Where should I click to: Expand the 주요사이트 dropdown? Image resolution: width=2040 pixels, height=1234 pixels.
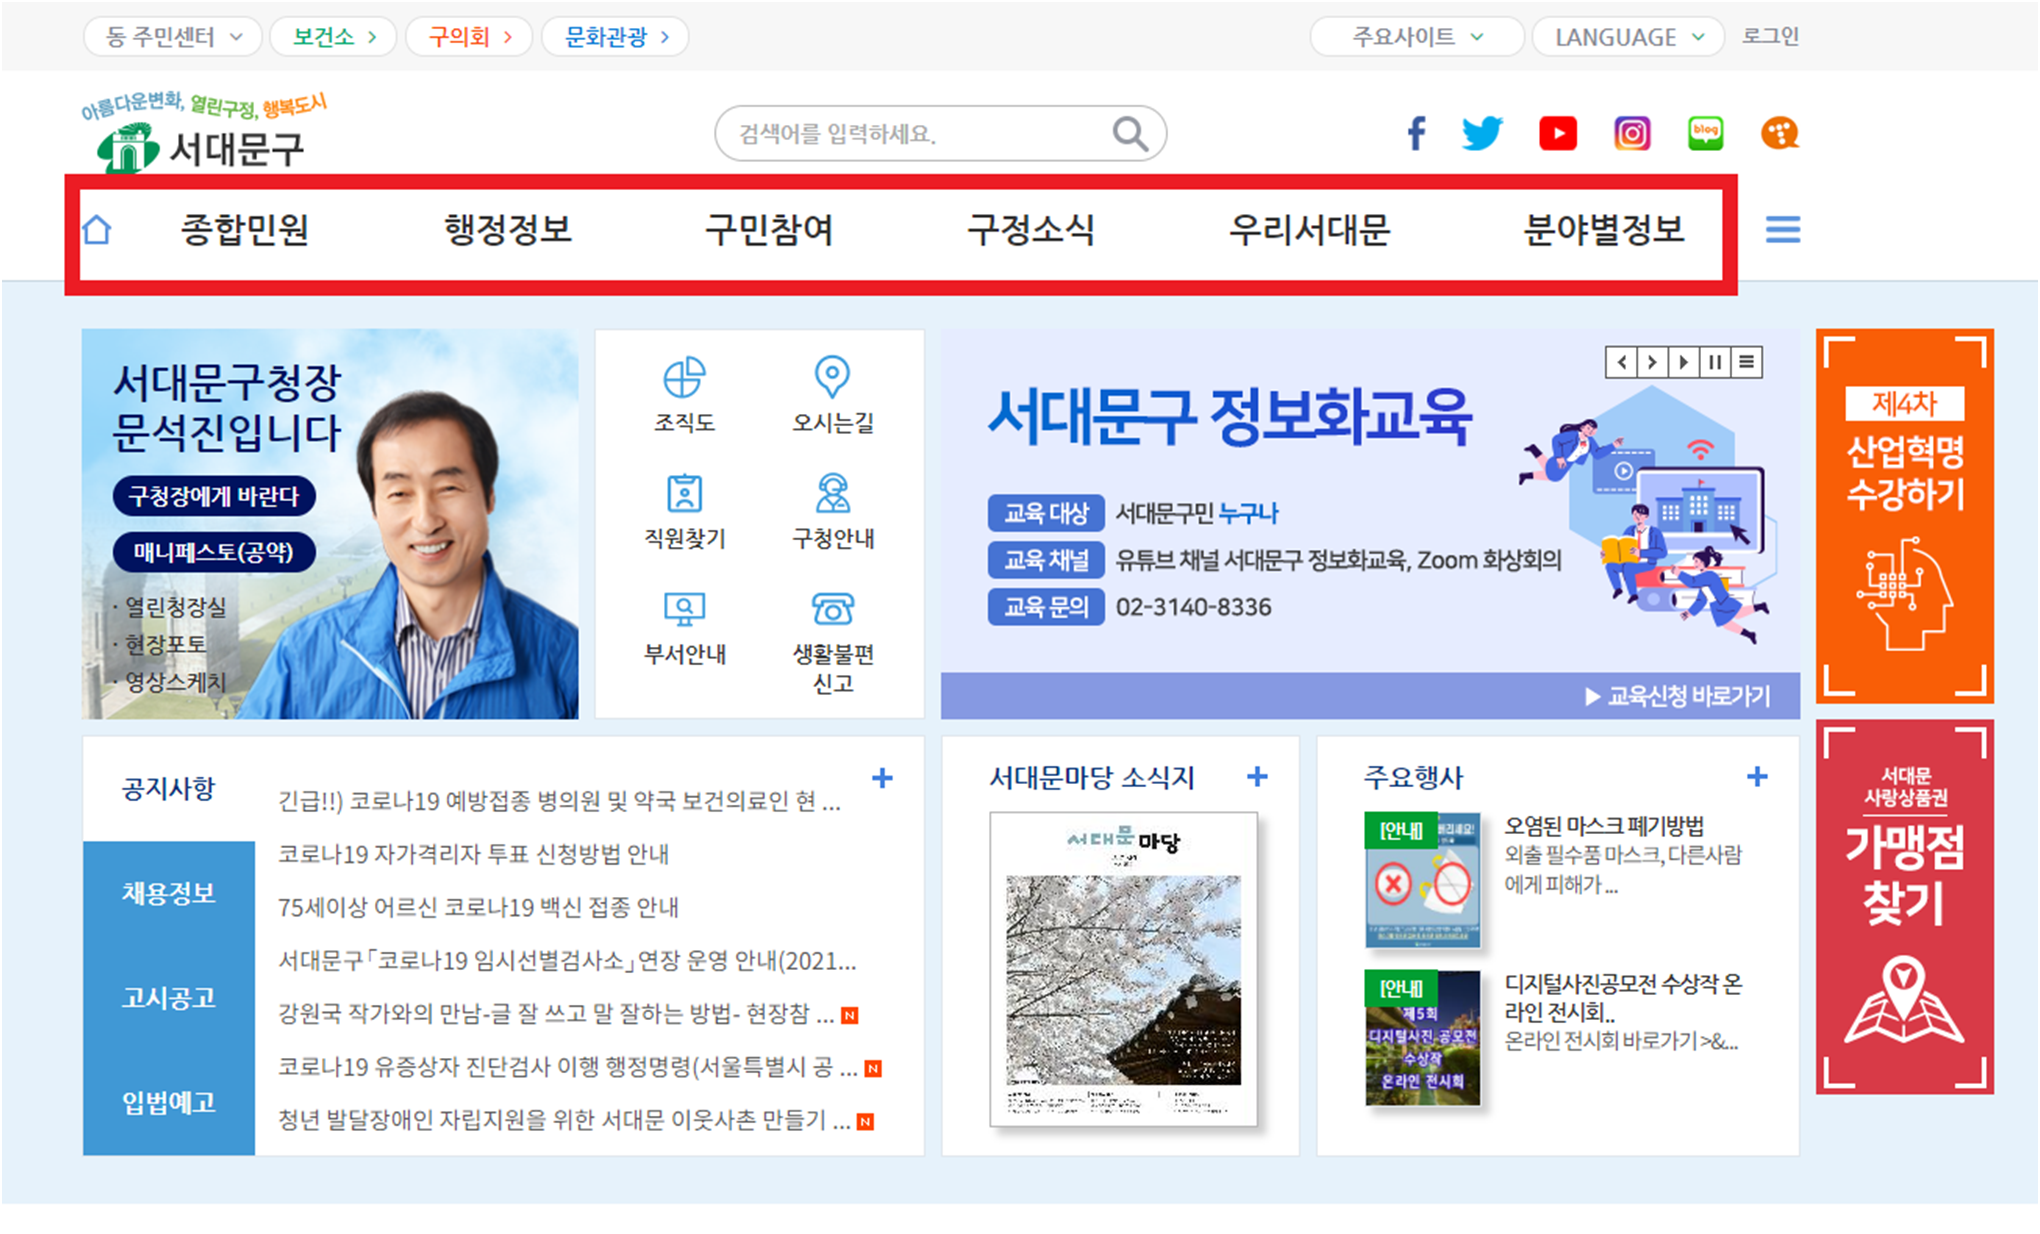coord(1416,37)
